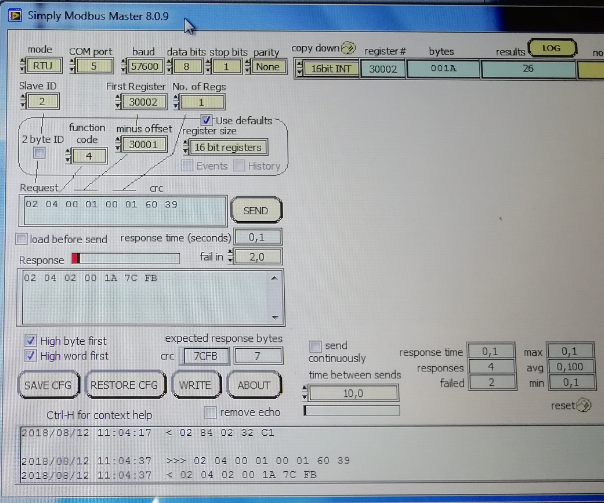
Task: Click the expected response bytes field 7
Action: pyautogui.click(x=258, y=356)
